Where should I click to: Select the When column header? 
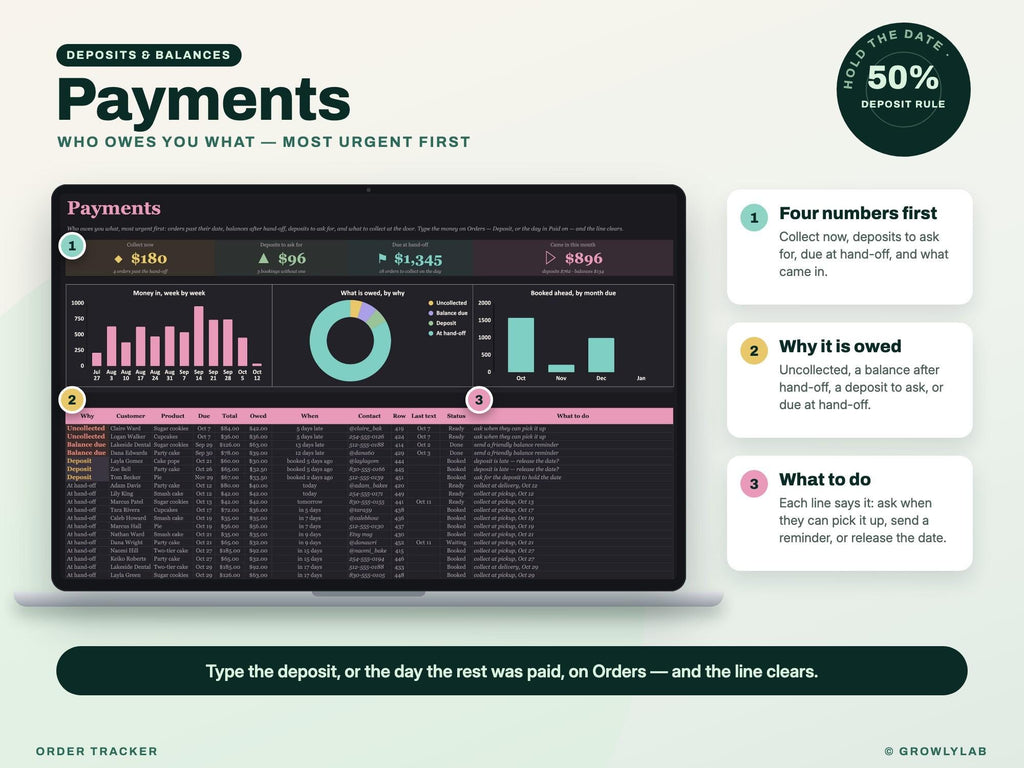[x=310, y=416]
